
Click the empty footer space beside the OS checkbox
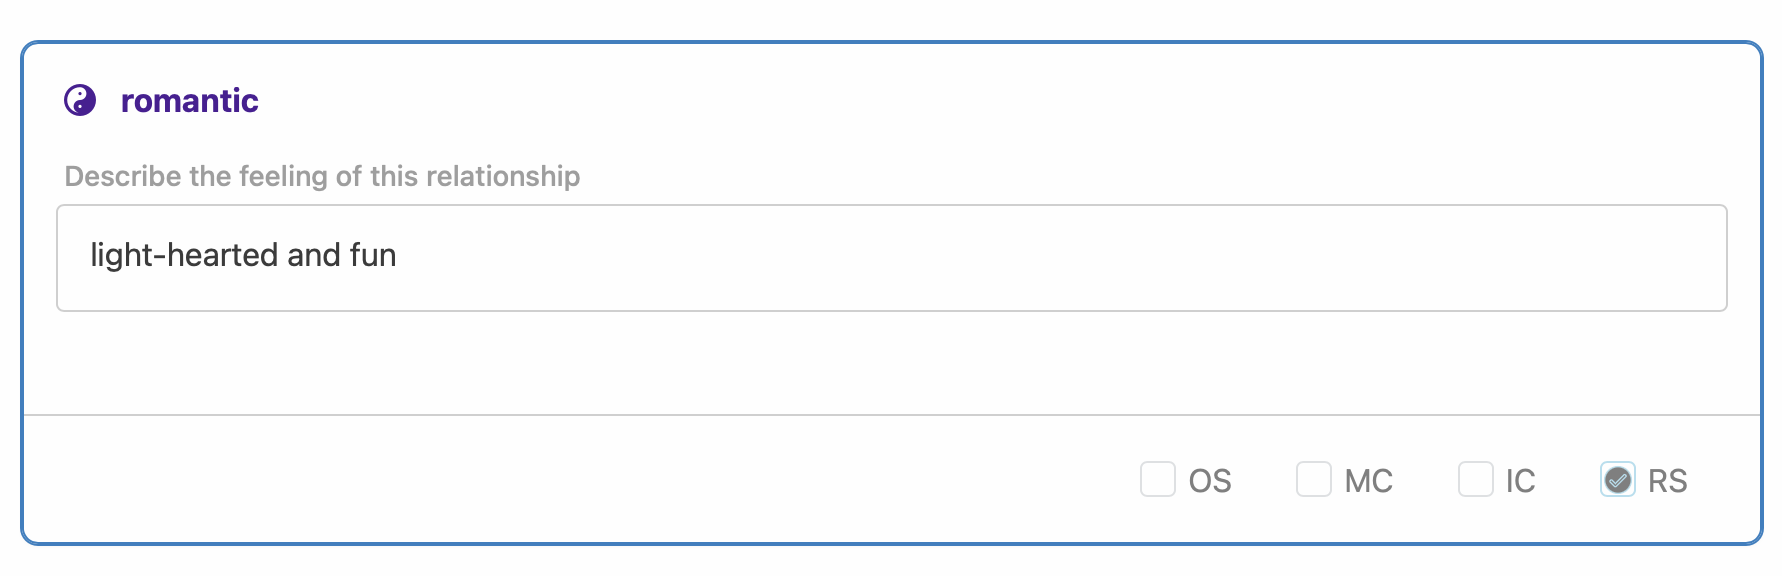click(x=580, y=480)
